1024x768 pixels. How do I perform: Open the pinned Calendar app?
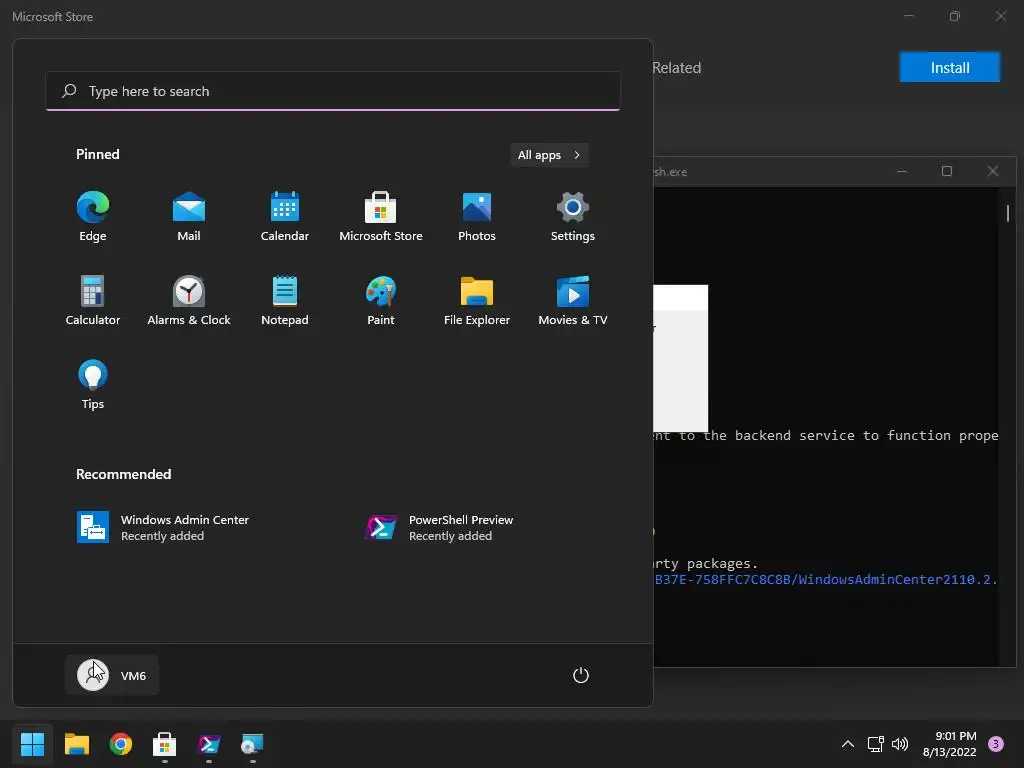pos(285,216)
